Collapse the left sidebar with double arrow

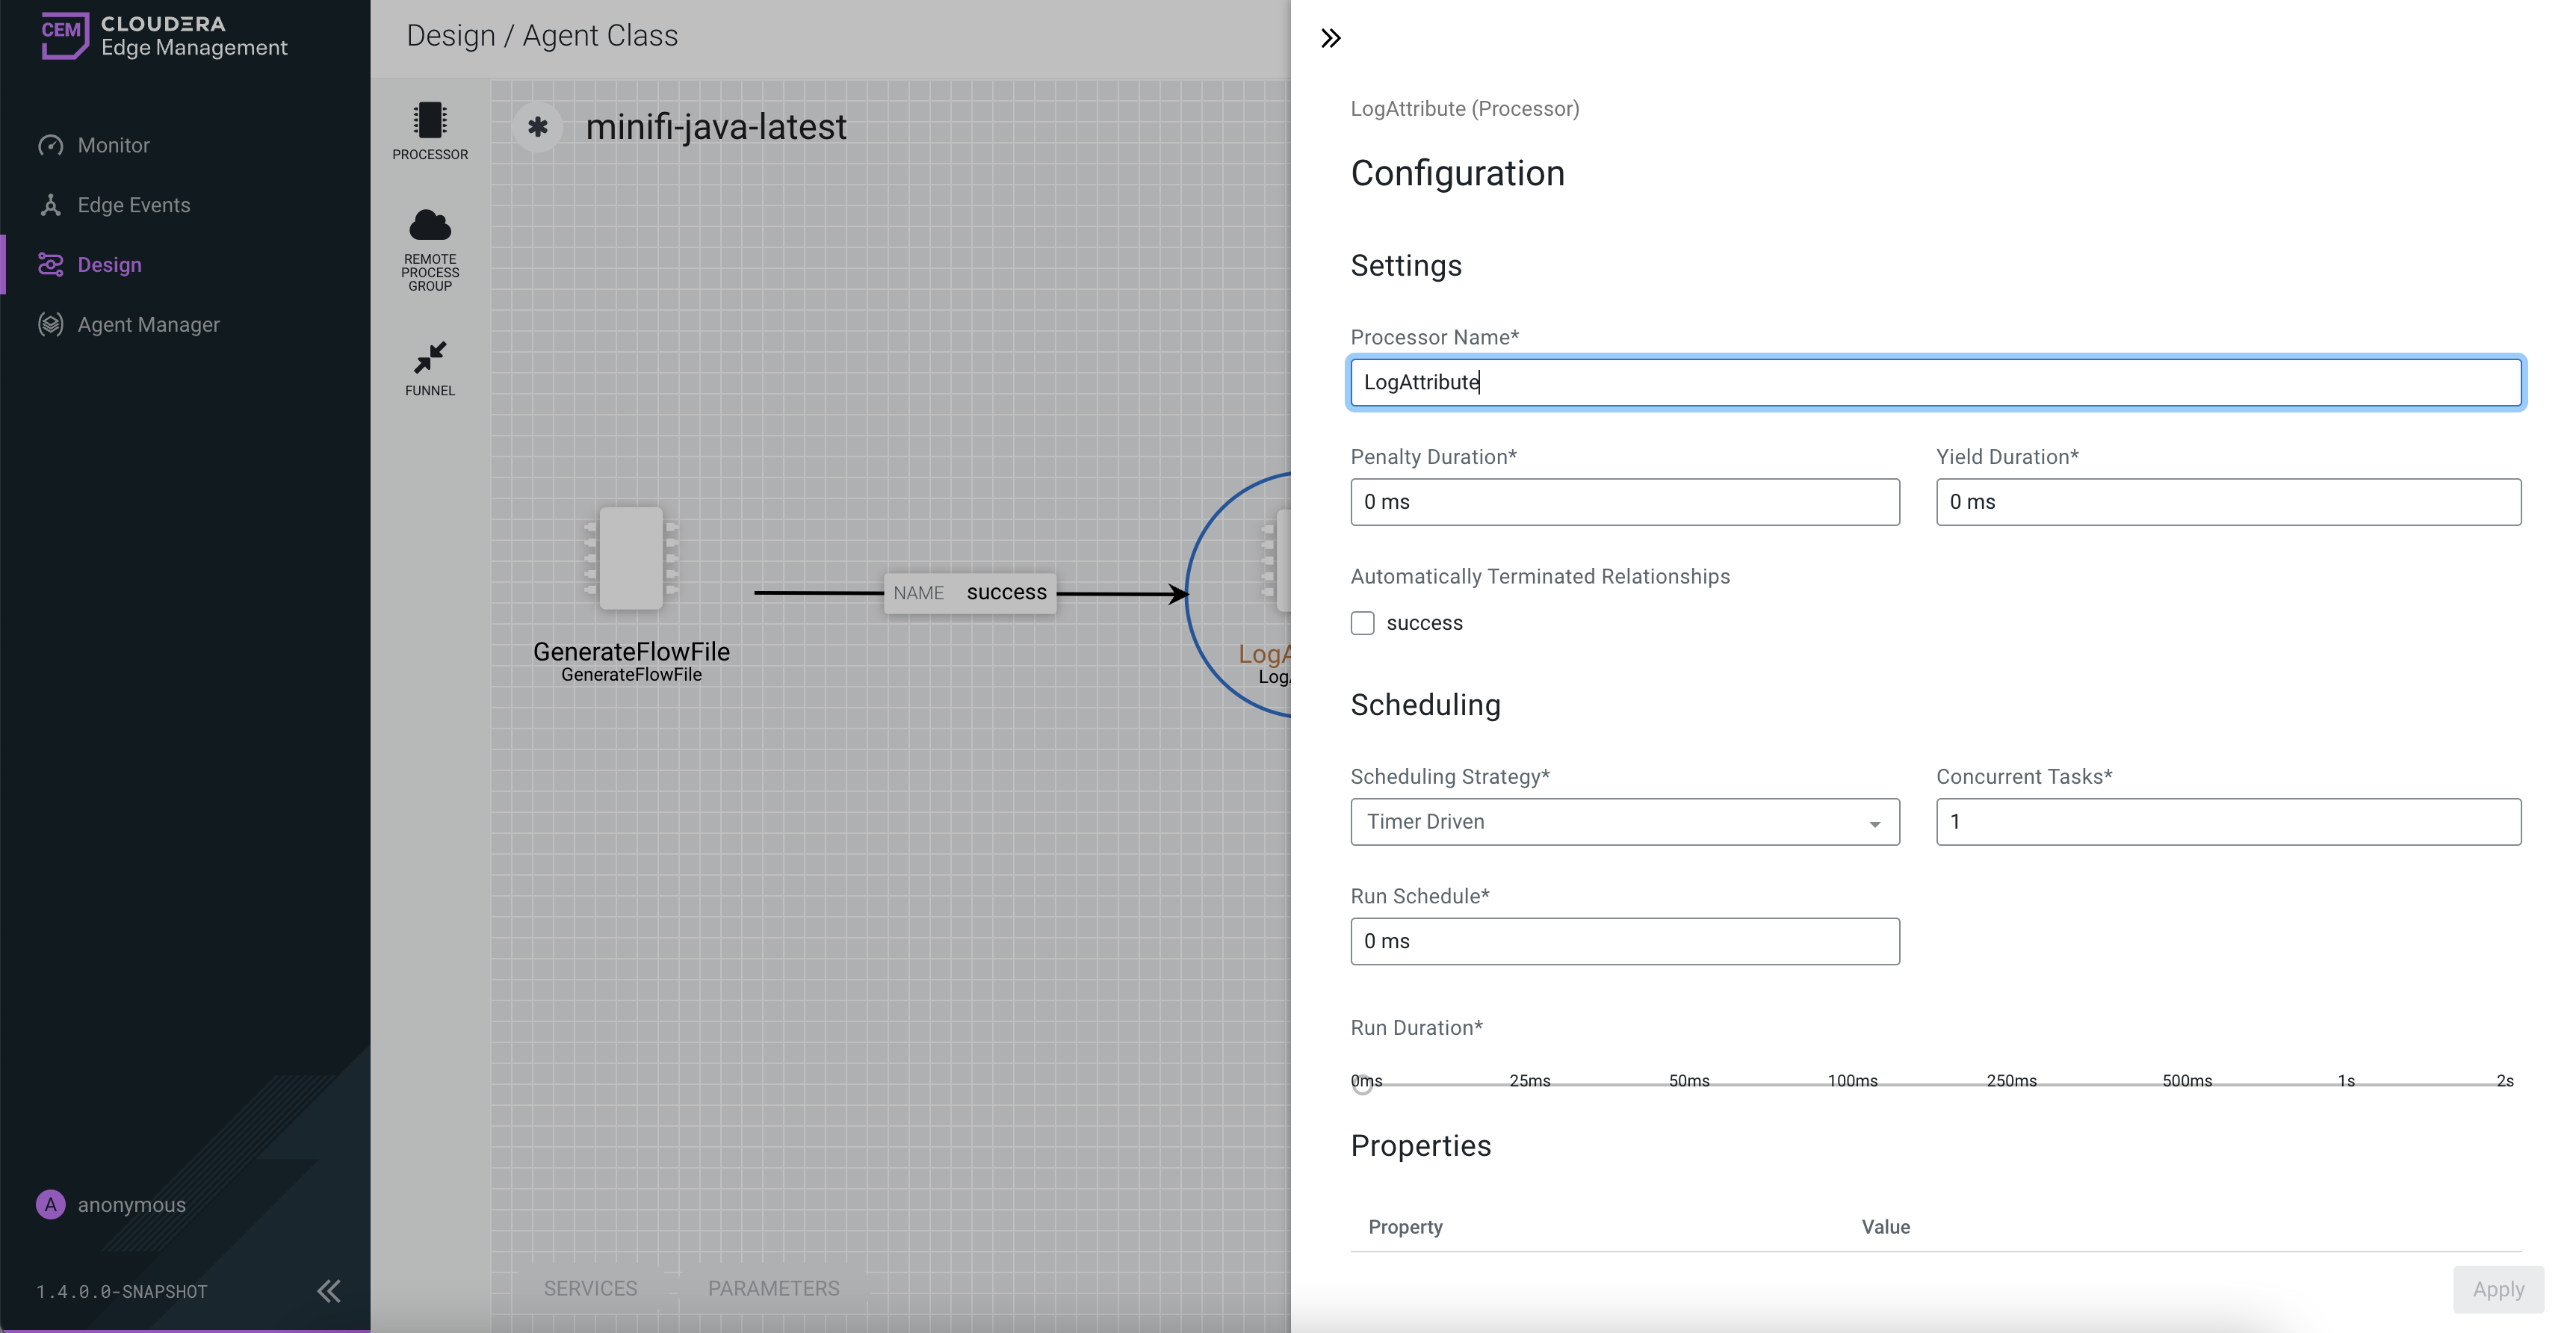click(x=329, y=1291)
